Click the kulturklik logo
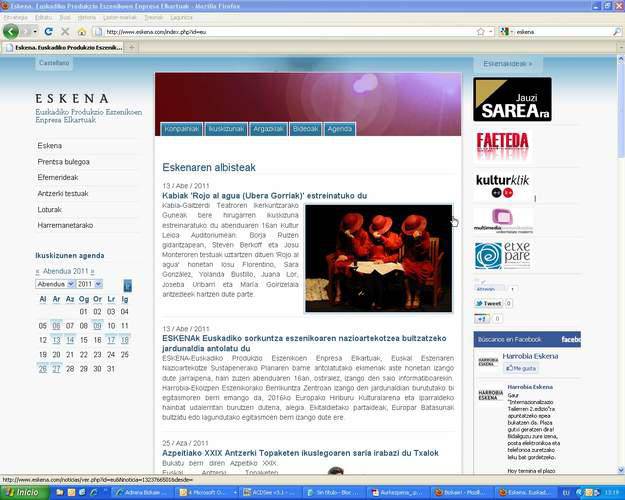Viewport: 625px width, 500px height. (x=503, y=186)
